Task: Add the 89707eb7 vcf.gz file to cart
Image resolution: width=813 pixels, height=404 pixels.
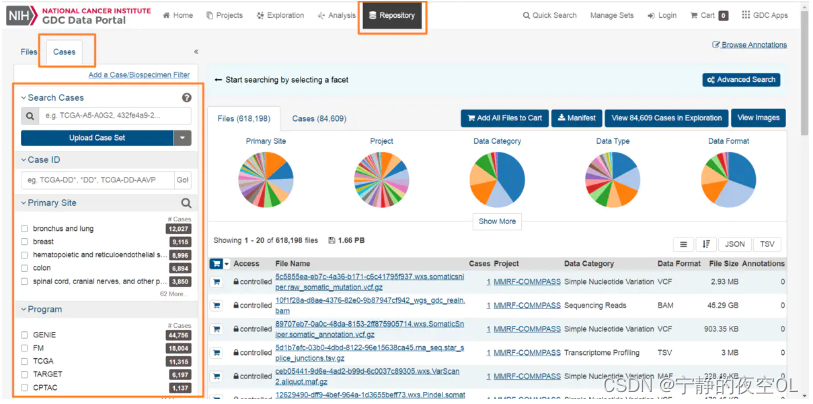Action: click(216, 329)
